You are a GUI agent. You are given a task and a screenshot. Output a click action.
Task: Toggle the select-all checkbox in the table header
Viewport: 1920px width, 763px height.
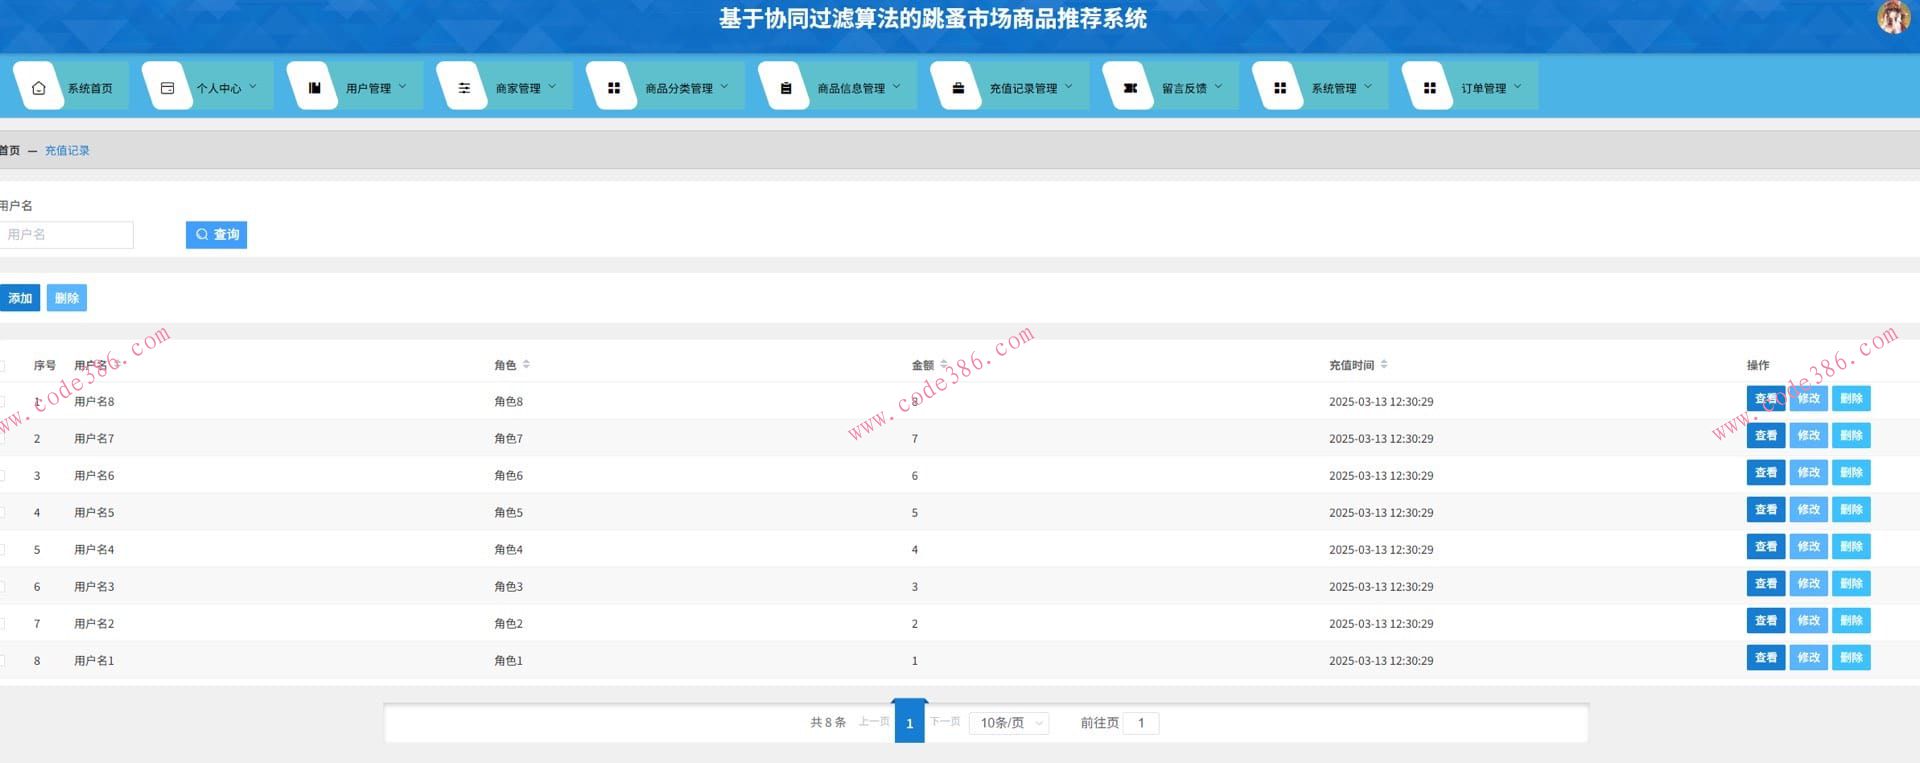click(x=2, y=366)
